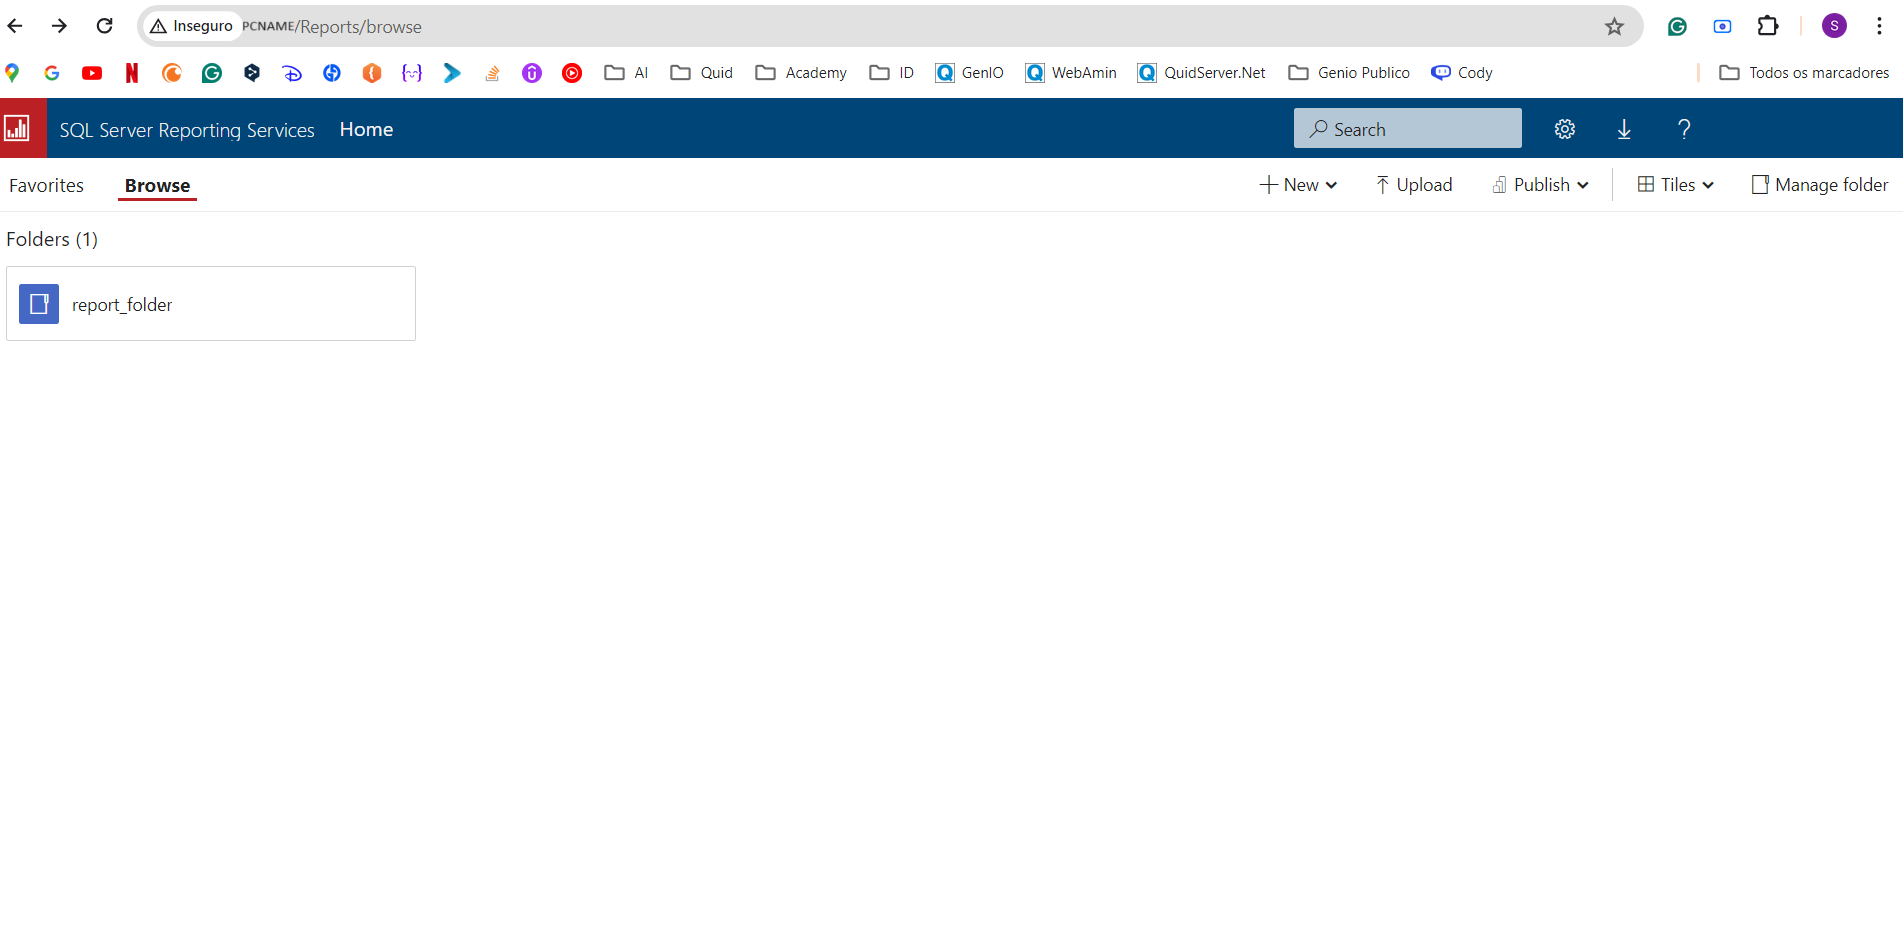The height and width of the screenshot is (949, 1903).
Task: Open the Cody bookmark
Action: point(1462,72)
